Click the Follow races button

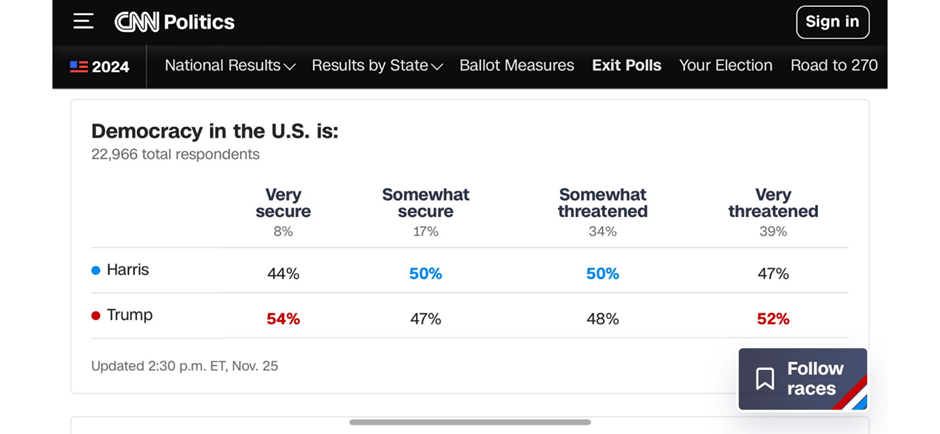click(803, 379)
